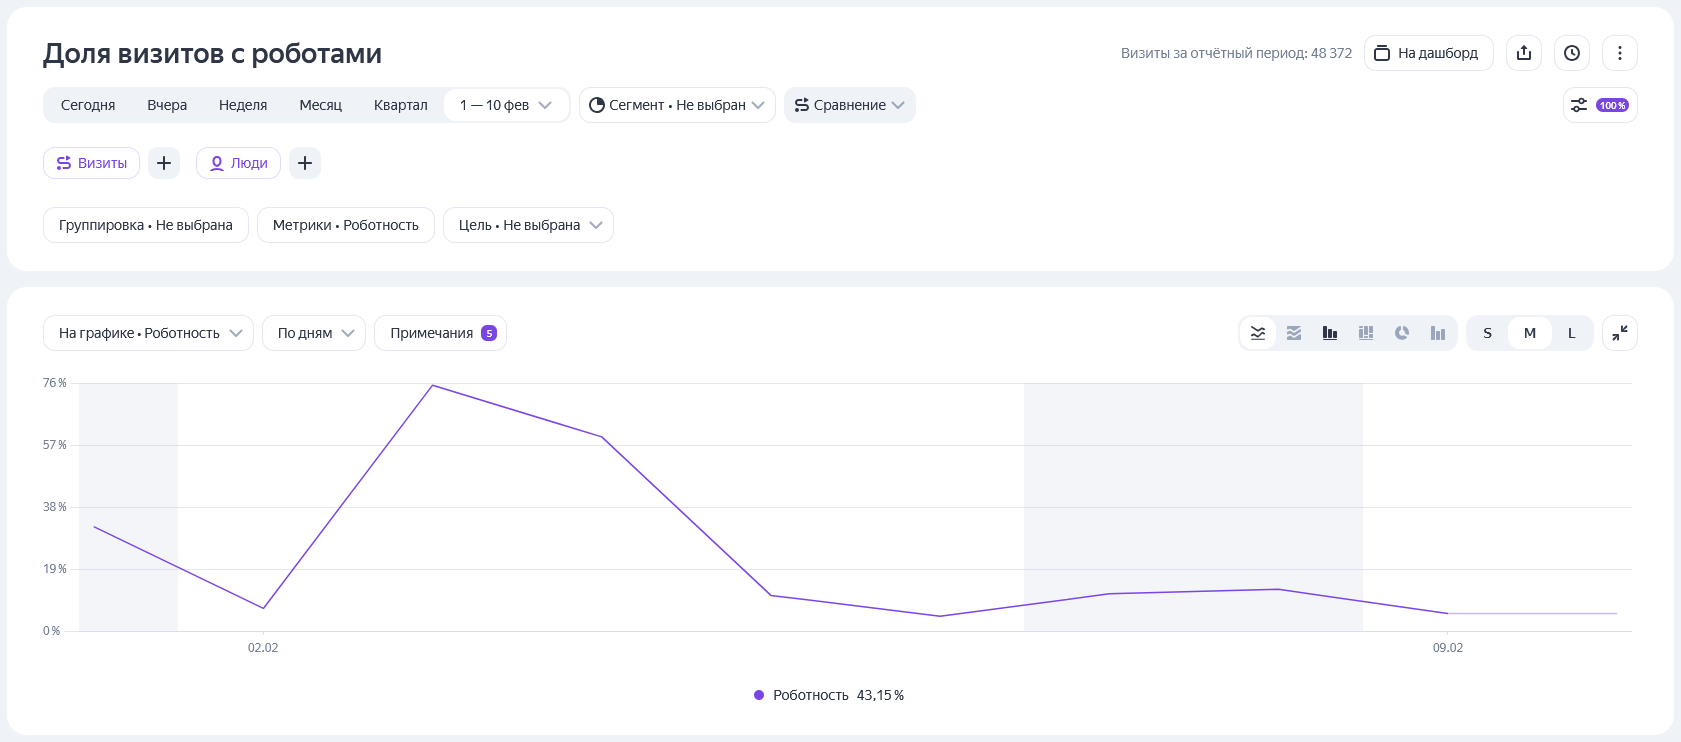Image resolution: width=1681 pixels, height=742 pixels.
Task: Switch to the pie chart view
Action: click(1401, 333)
